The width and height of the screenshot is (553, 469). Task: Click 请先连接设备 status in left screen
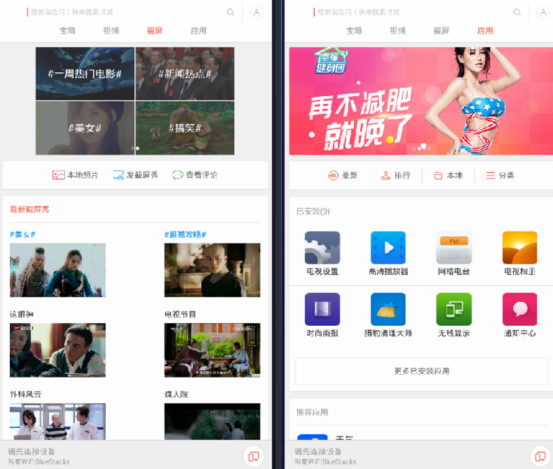(x=32, y=451)
